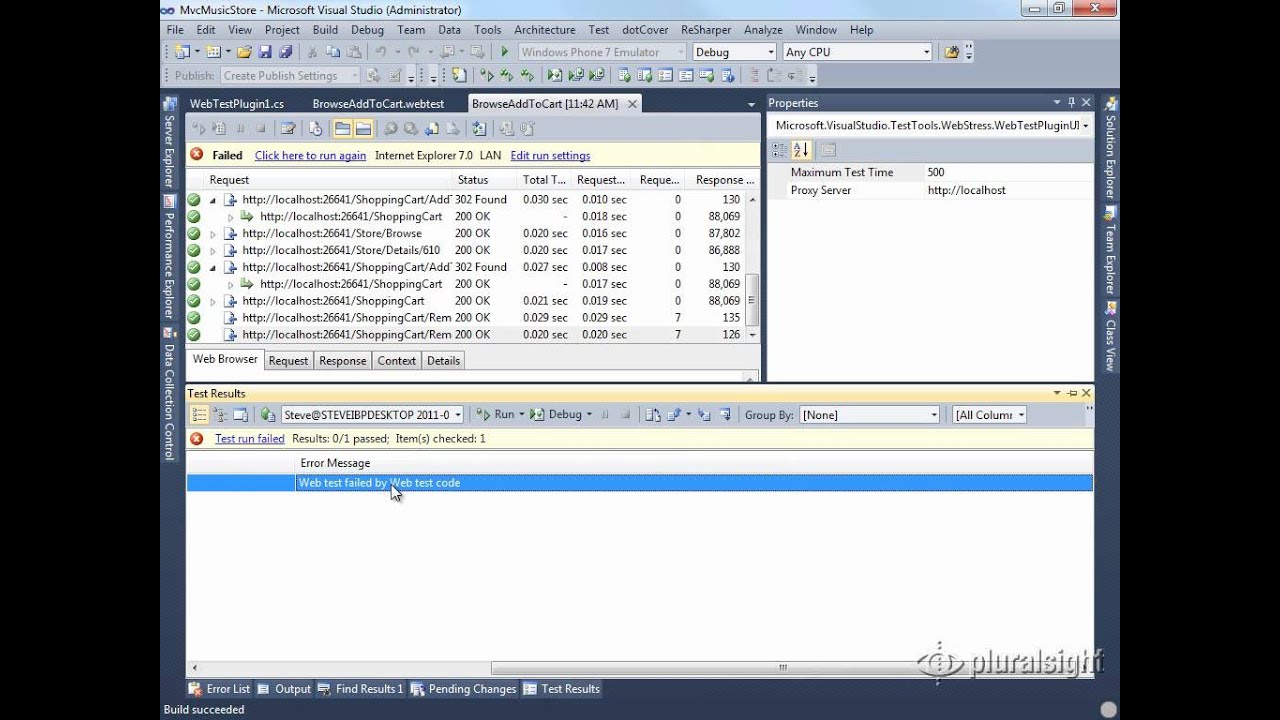Click the Undo arrow icon in toolbar
This screenshot has width=1280, height=720.
click(x=381, y=52)
